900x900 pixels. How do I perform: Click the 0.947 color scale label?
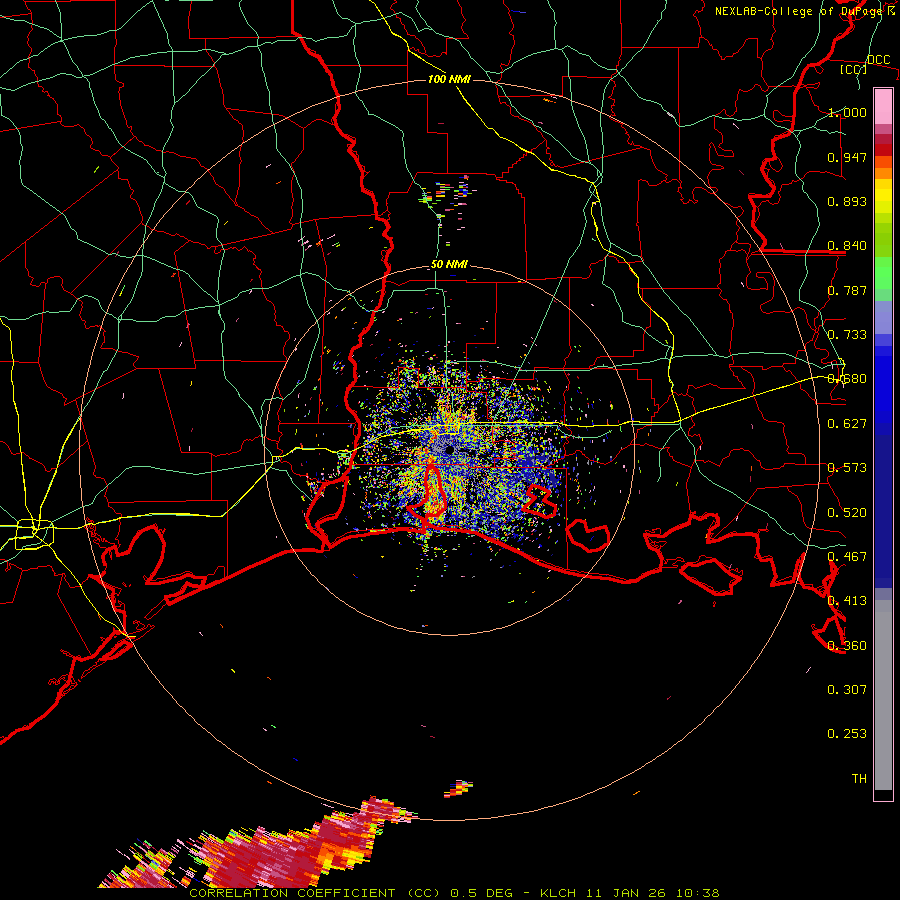pos(847,157)
